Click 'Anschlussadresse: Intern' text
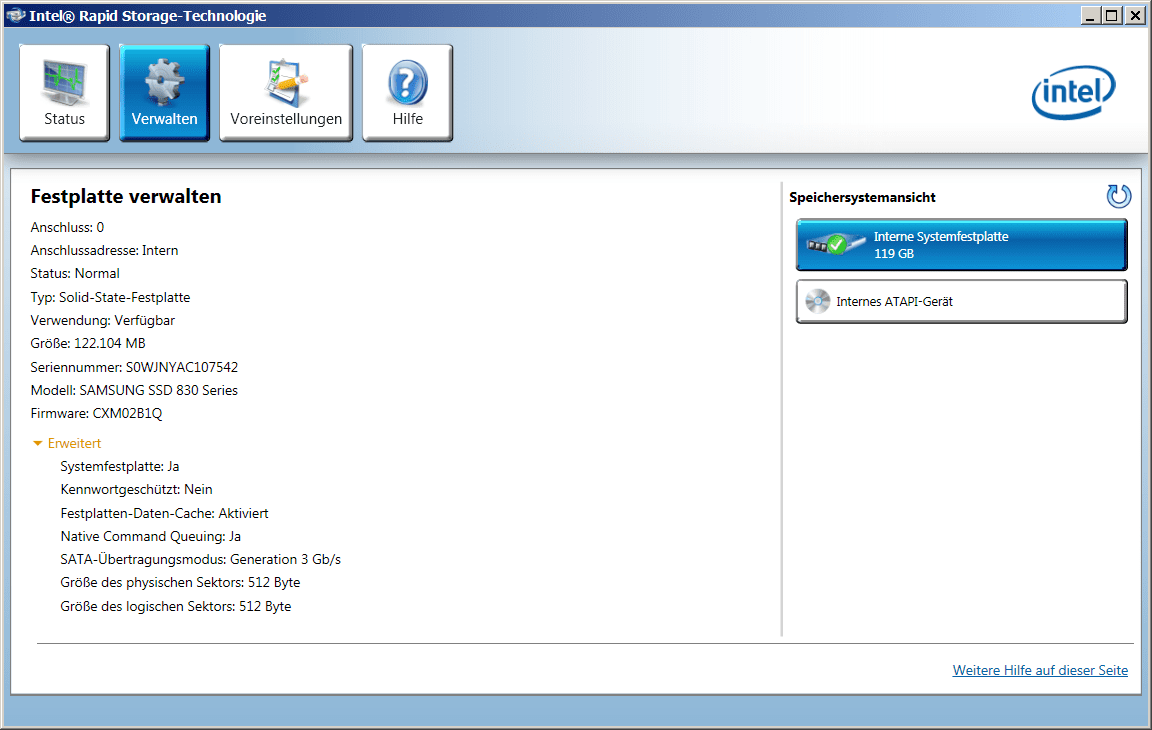This screenshot has height=730, width=1152. tap(104, 250)
